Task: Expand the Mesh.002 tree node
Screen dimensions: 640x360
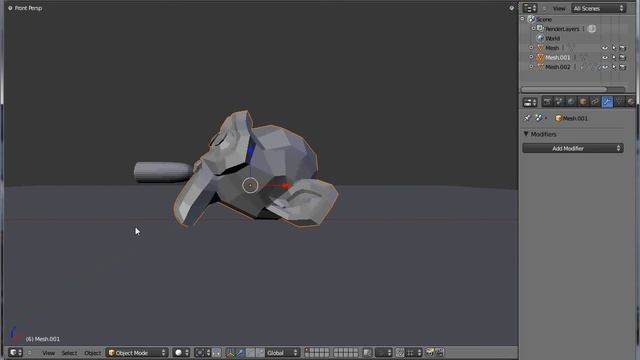Action: [x=531, y=67]
